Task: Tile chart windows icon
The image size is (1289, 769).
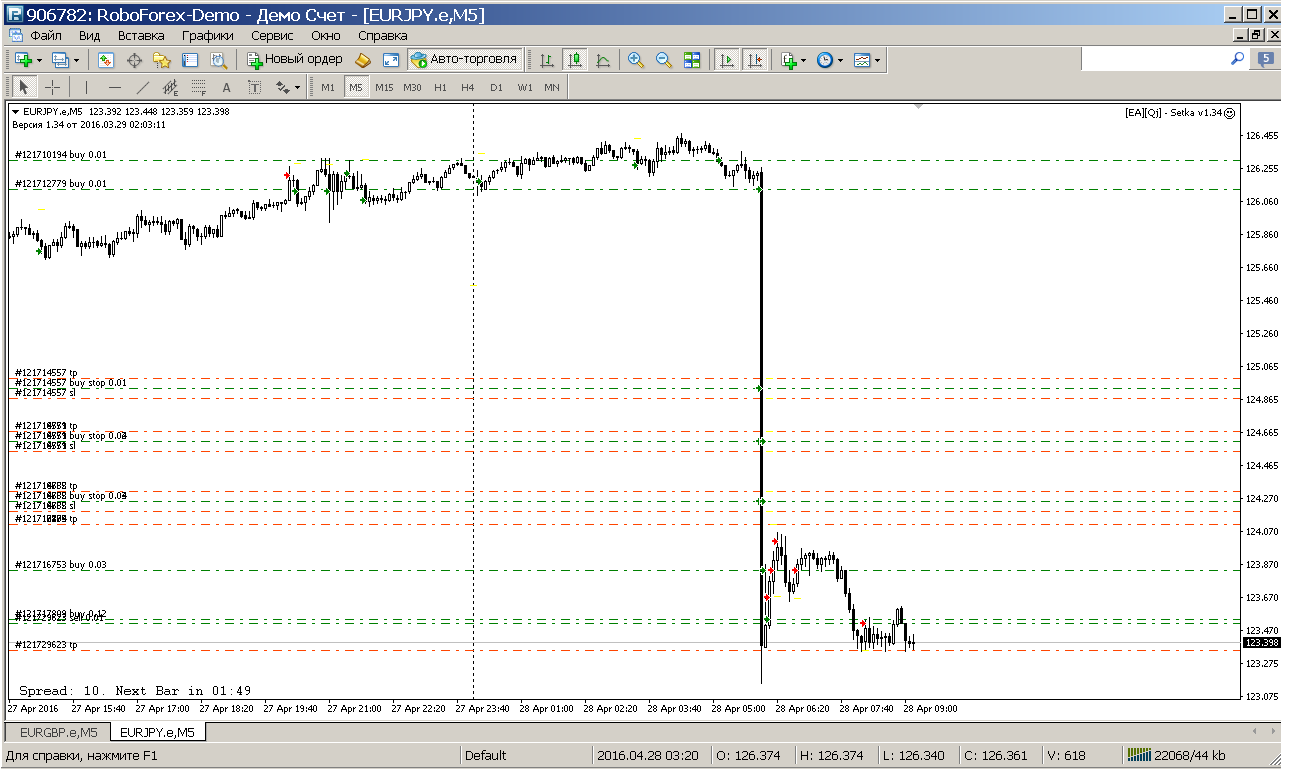Action: click(x=692, y=60)
